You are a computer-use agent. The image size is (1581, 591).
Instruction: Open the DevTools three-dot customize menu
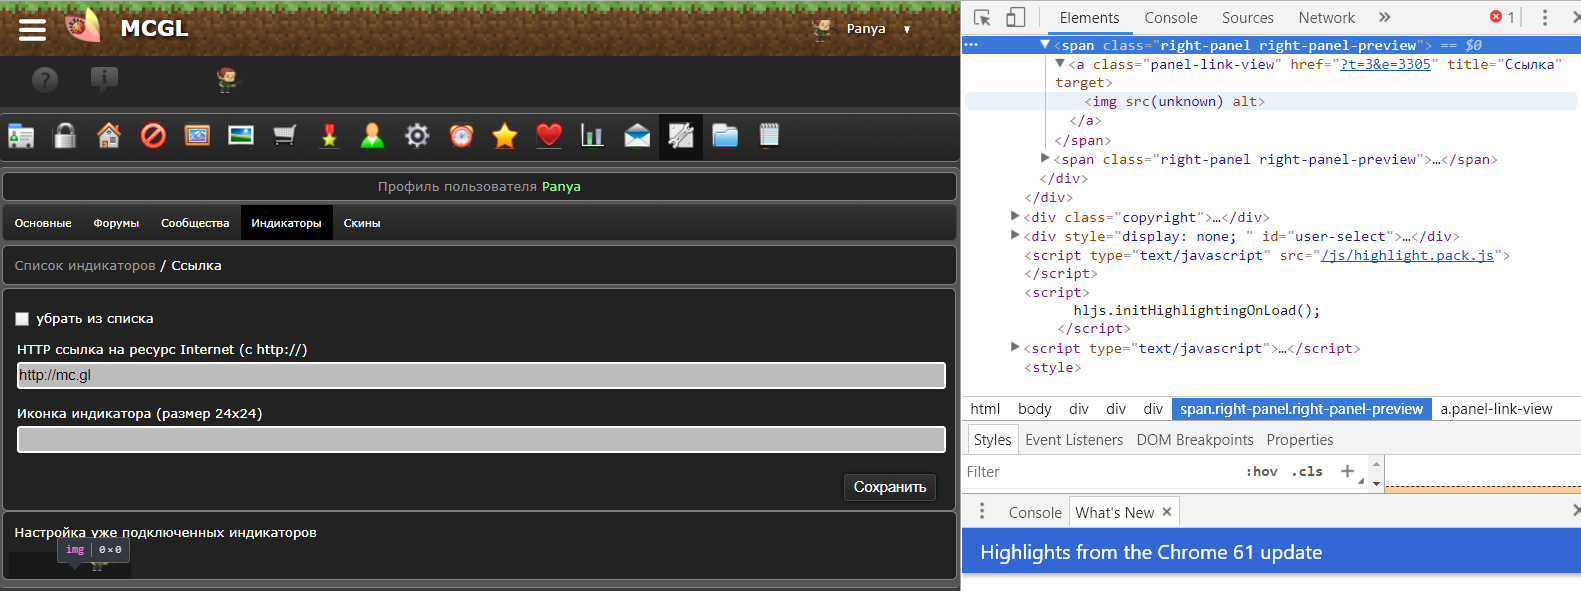tap(1545, 18)
